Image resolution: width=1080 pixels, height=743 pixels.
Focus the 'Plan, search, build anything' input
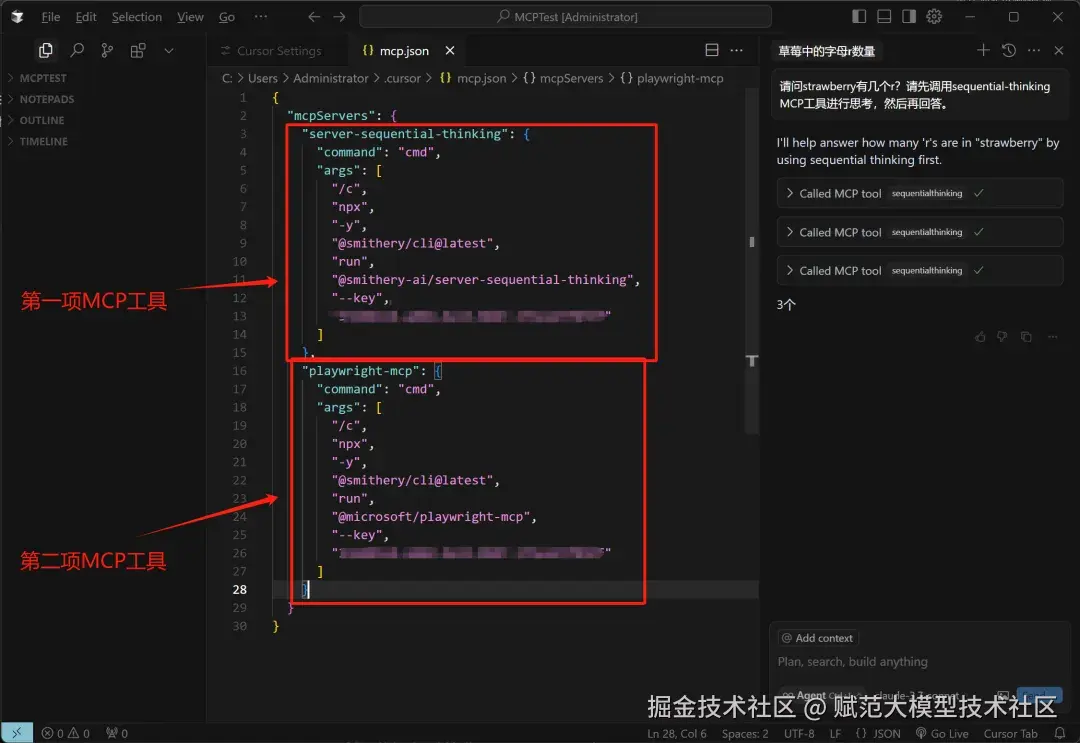(x=920, y=662)
